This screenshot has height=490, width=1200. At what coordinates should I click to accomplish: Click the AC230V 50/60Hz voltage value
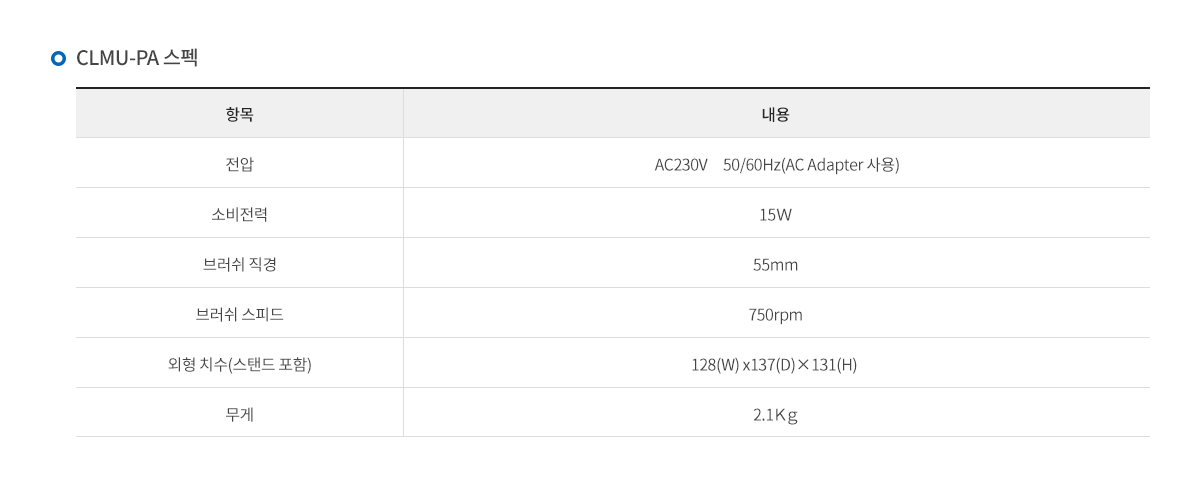[777, 164]
